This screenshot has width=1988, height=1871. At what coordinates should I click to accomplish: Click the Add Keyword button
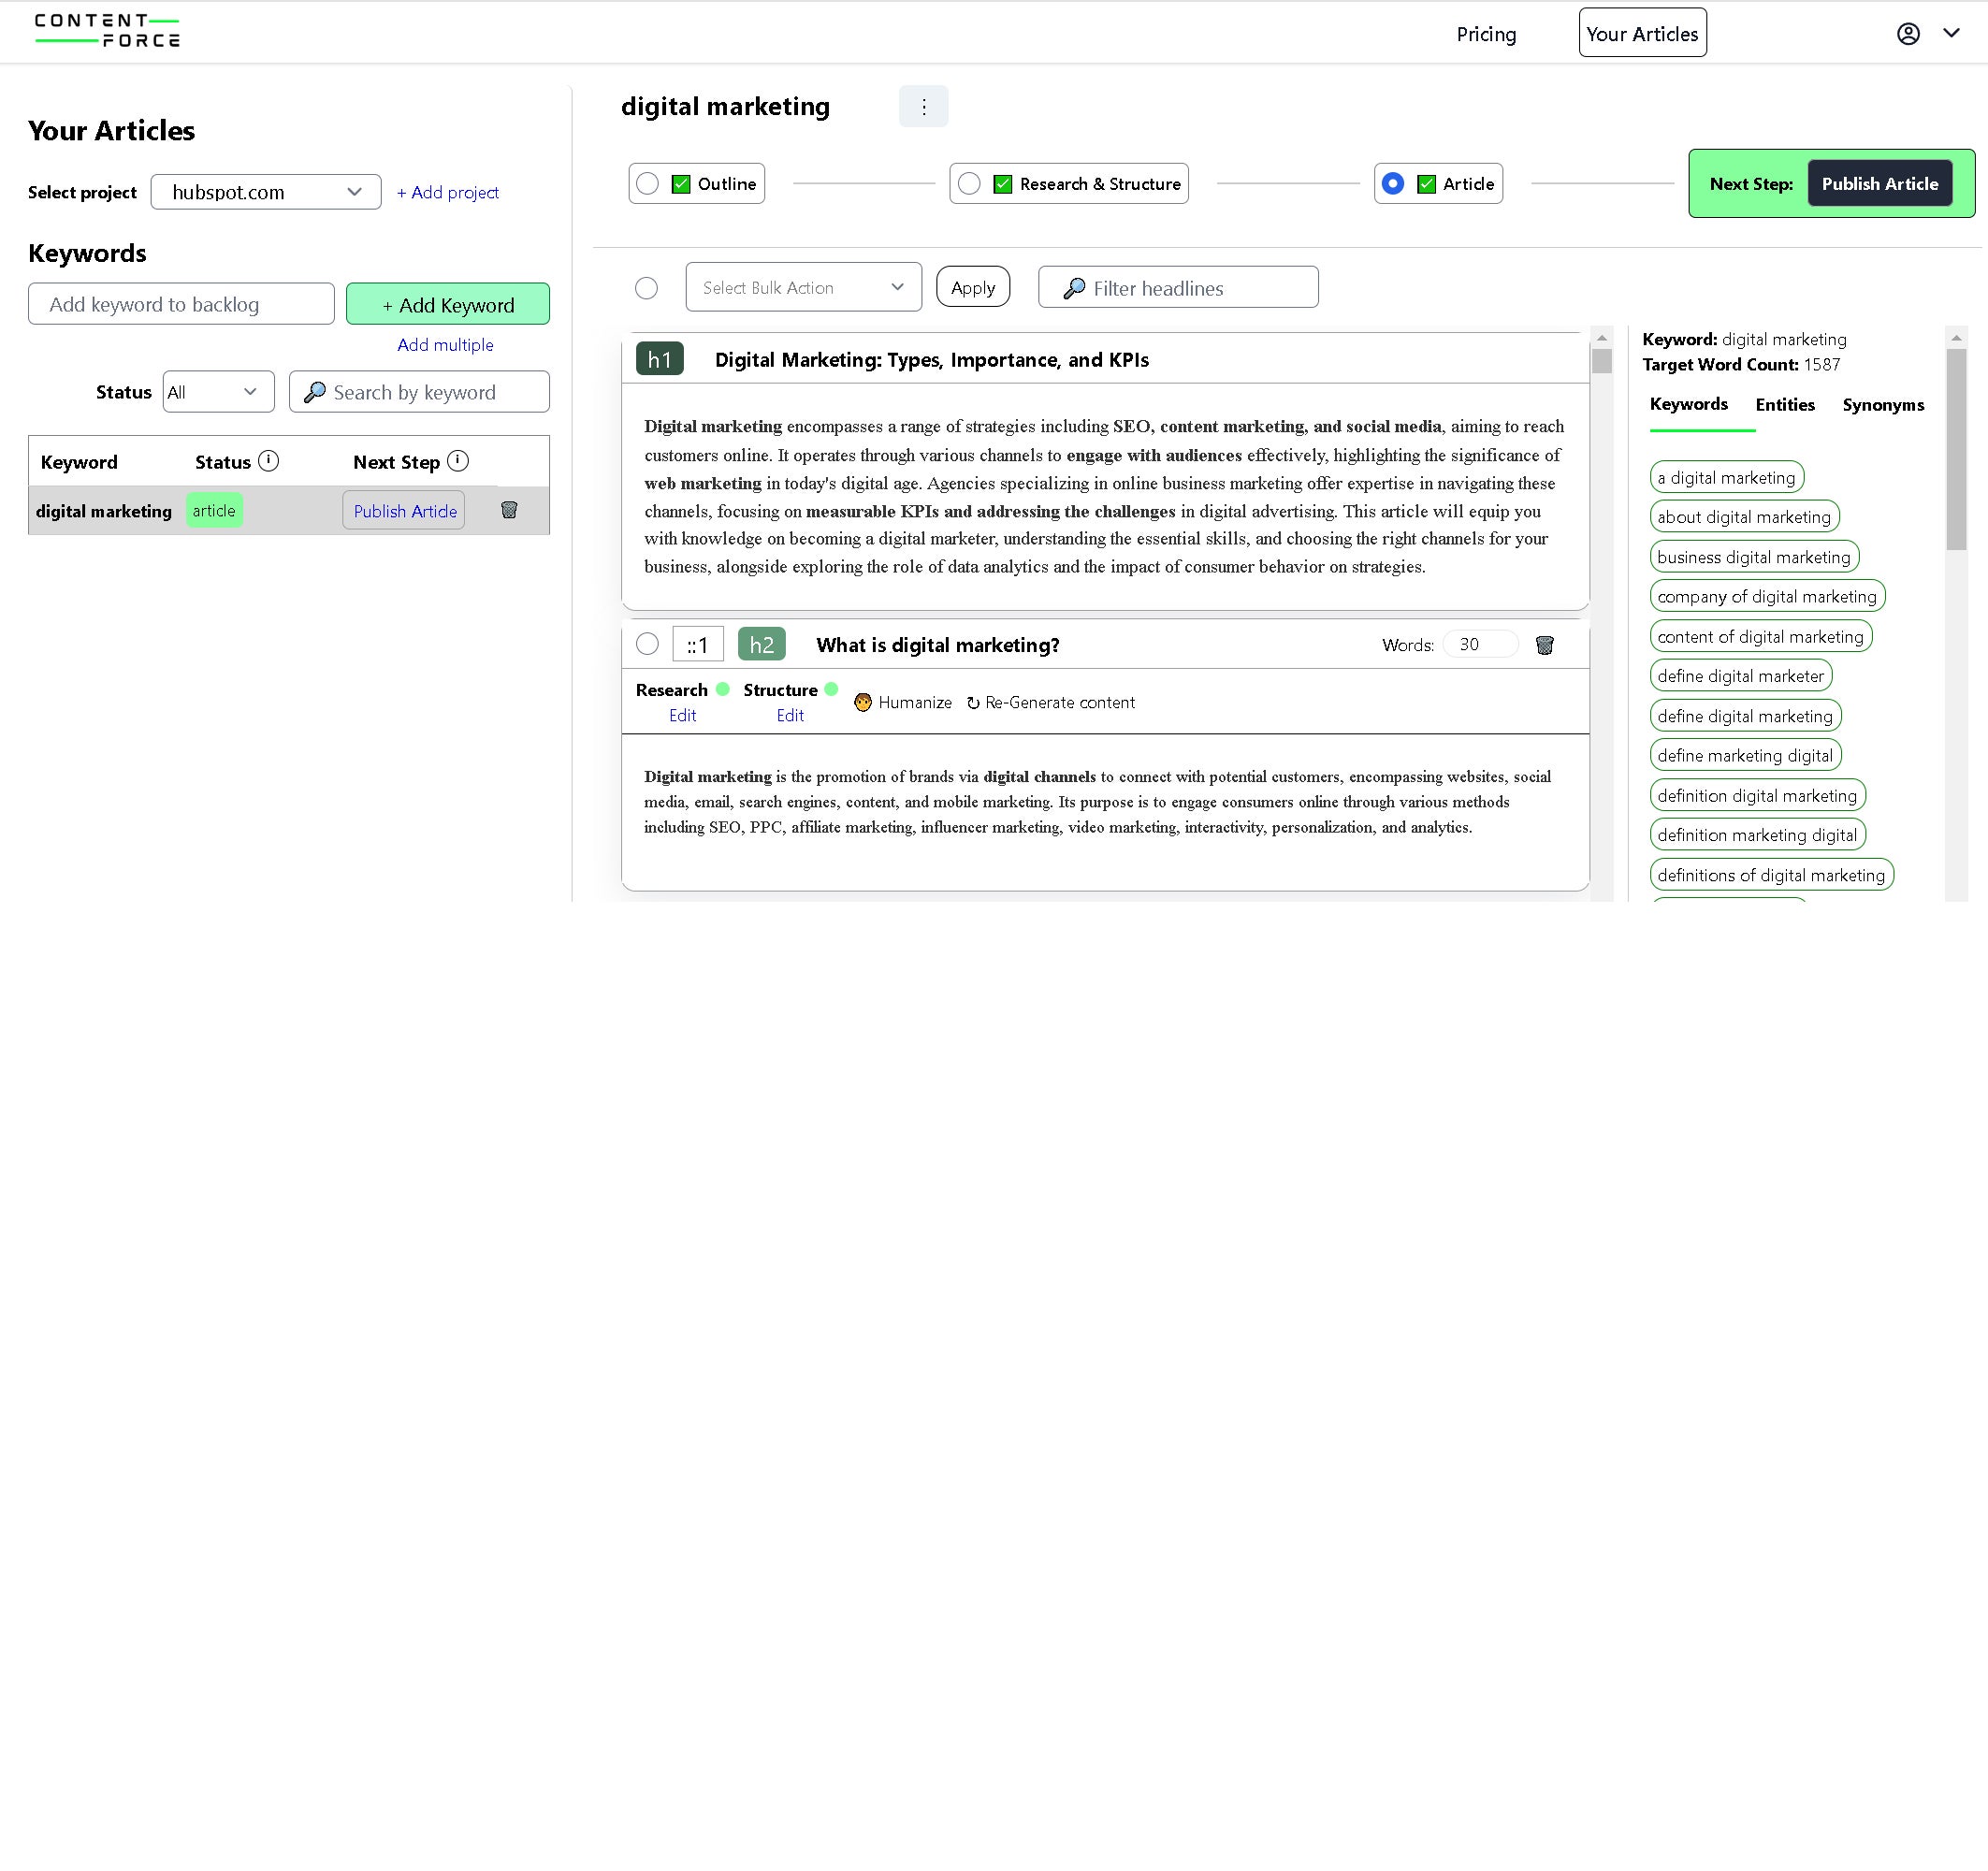click(x=446, y=304)
